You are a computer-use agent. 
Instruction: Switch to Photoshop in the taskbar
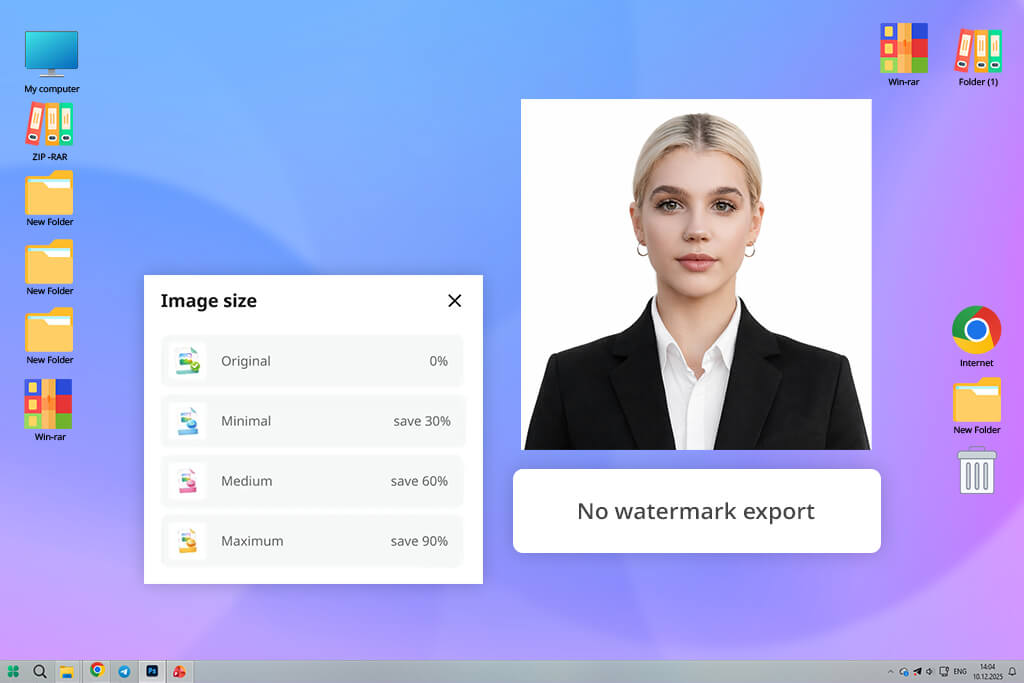[152, 671]
